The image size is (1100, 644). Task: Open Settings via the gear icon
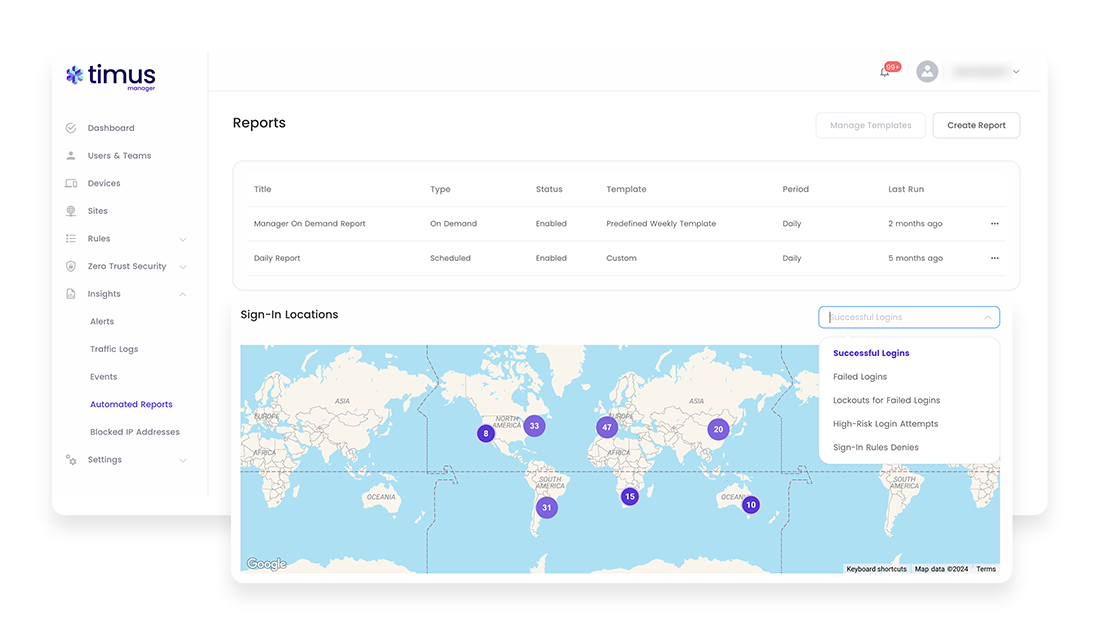point(70,459)
